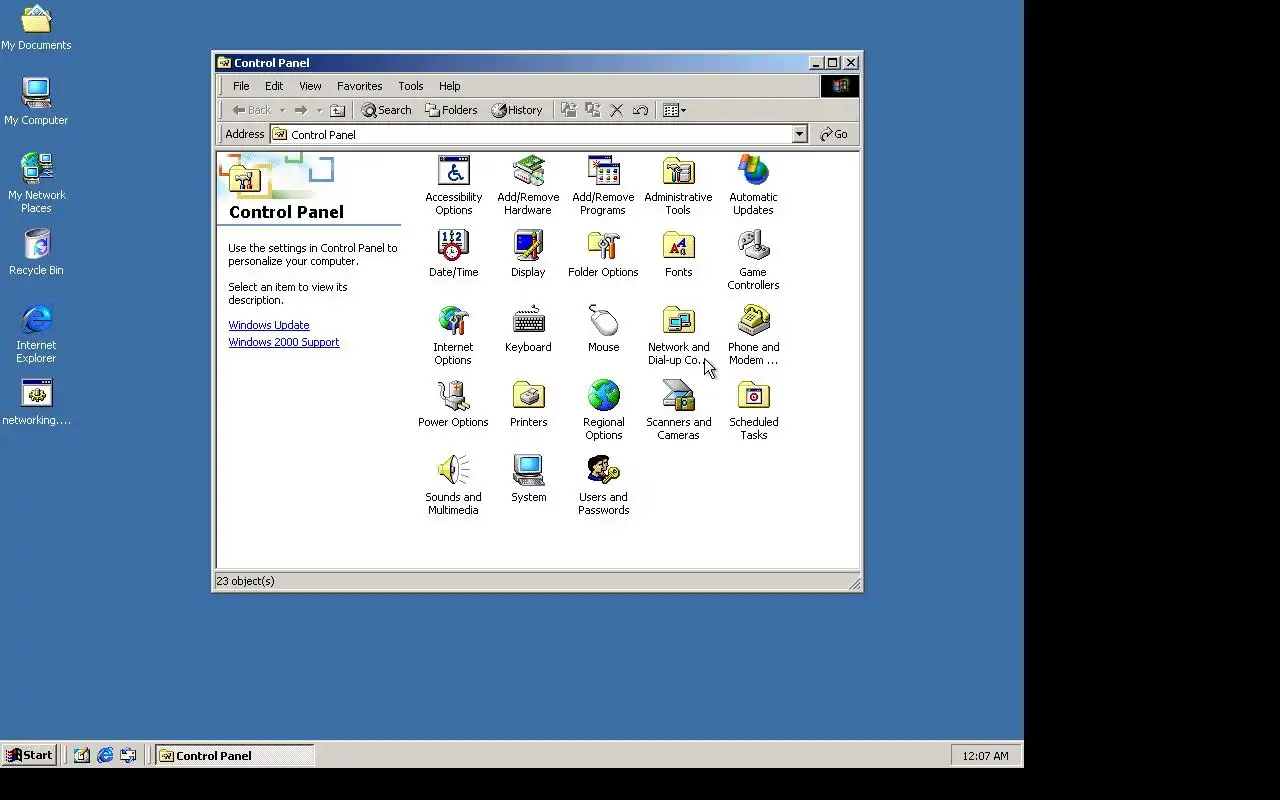Click the taskbar clock

[985, 755]
